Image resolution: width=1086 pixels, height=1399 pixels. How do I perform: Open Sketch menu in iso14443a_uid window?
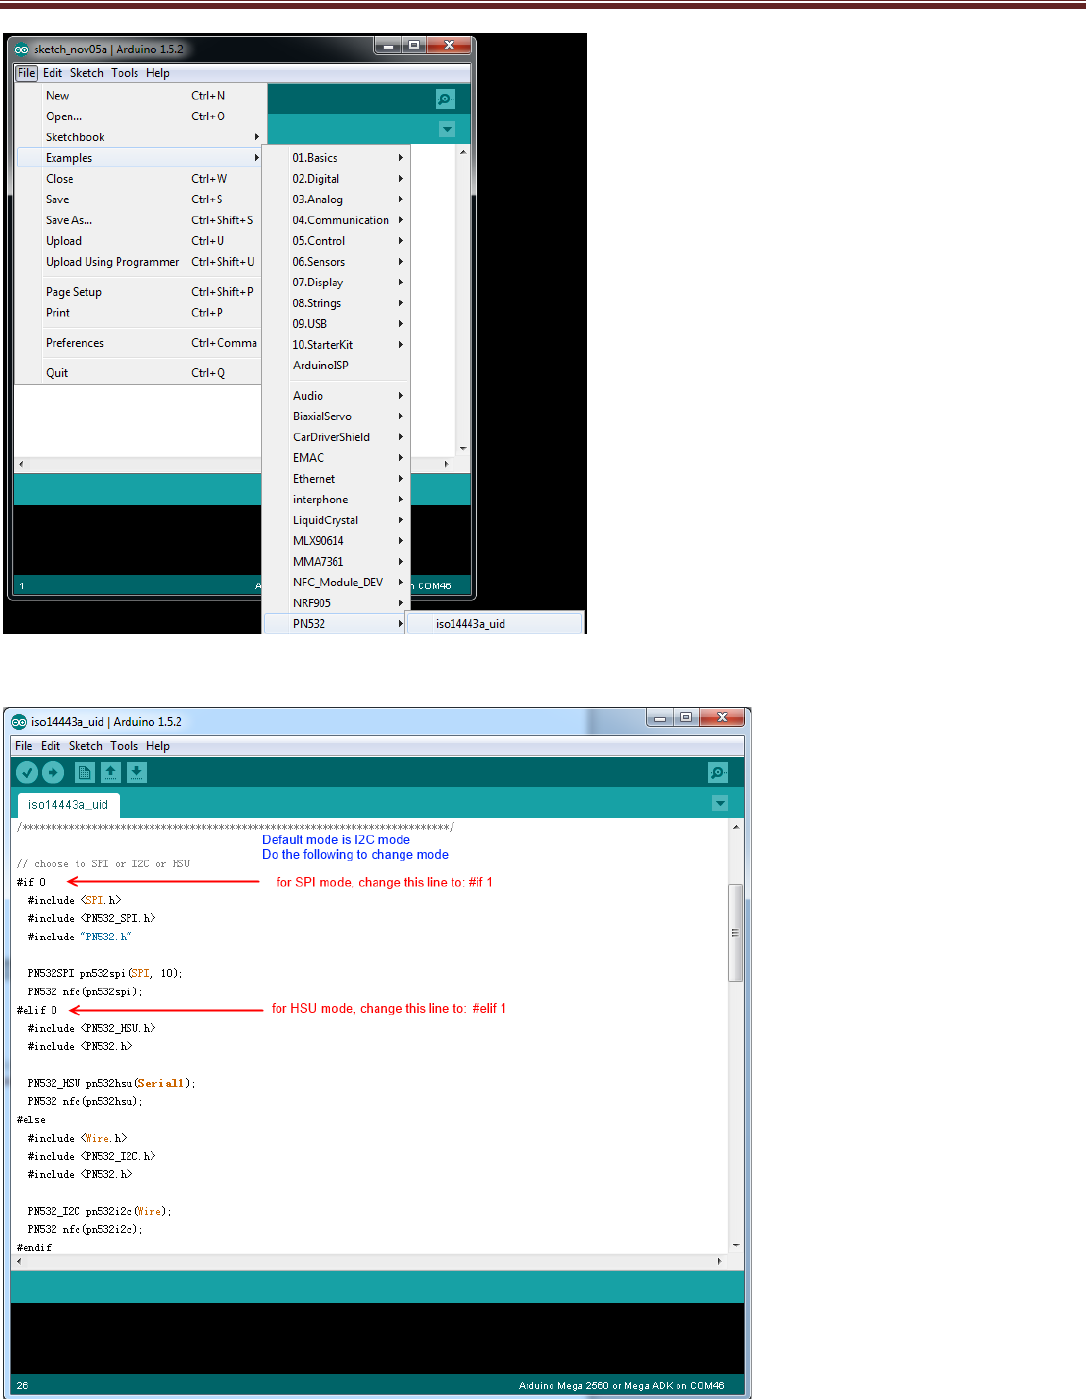[x=86, y=746]
